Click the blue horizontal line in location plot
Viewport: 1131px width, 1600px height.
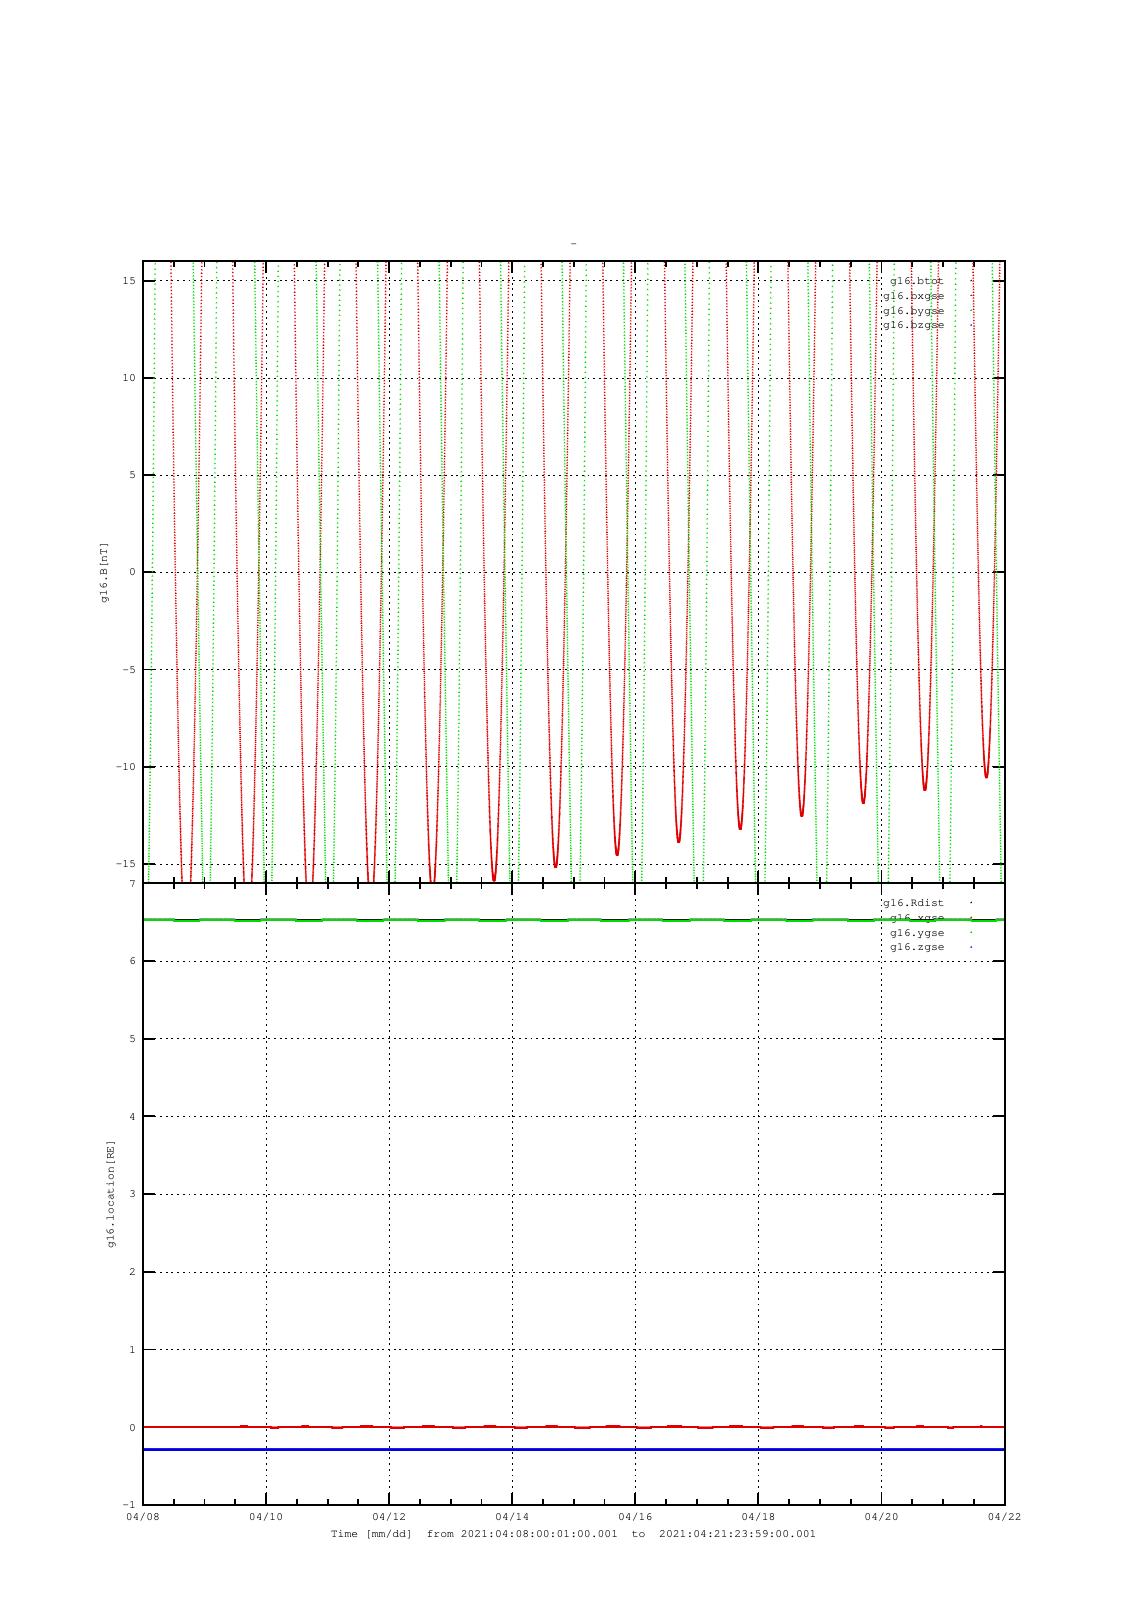click(x=573, y=1449)
